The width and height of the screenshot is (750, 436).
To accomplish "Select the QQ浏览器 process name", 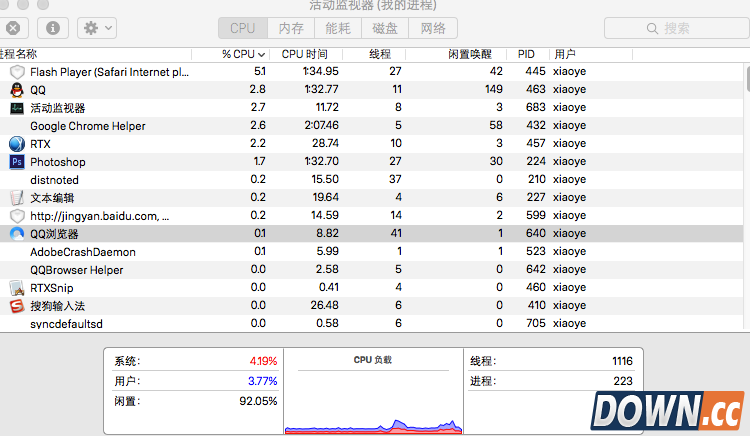I will coord(54,234).
